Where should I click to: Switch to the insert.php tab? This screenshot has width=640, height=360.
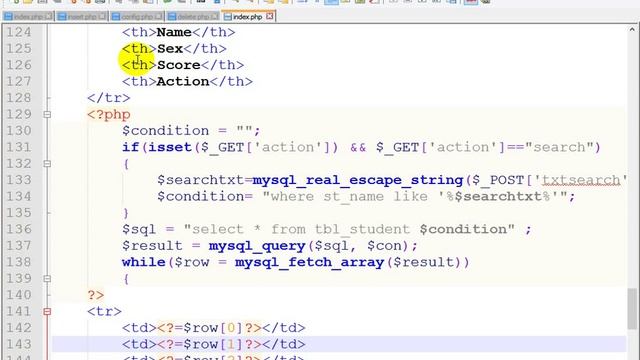tap(81, 16)
